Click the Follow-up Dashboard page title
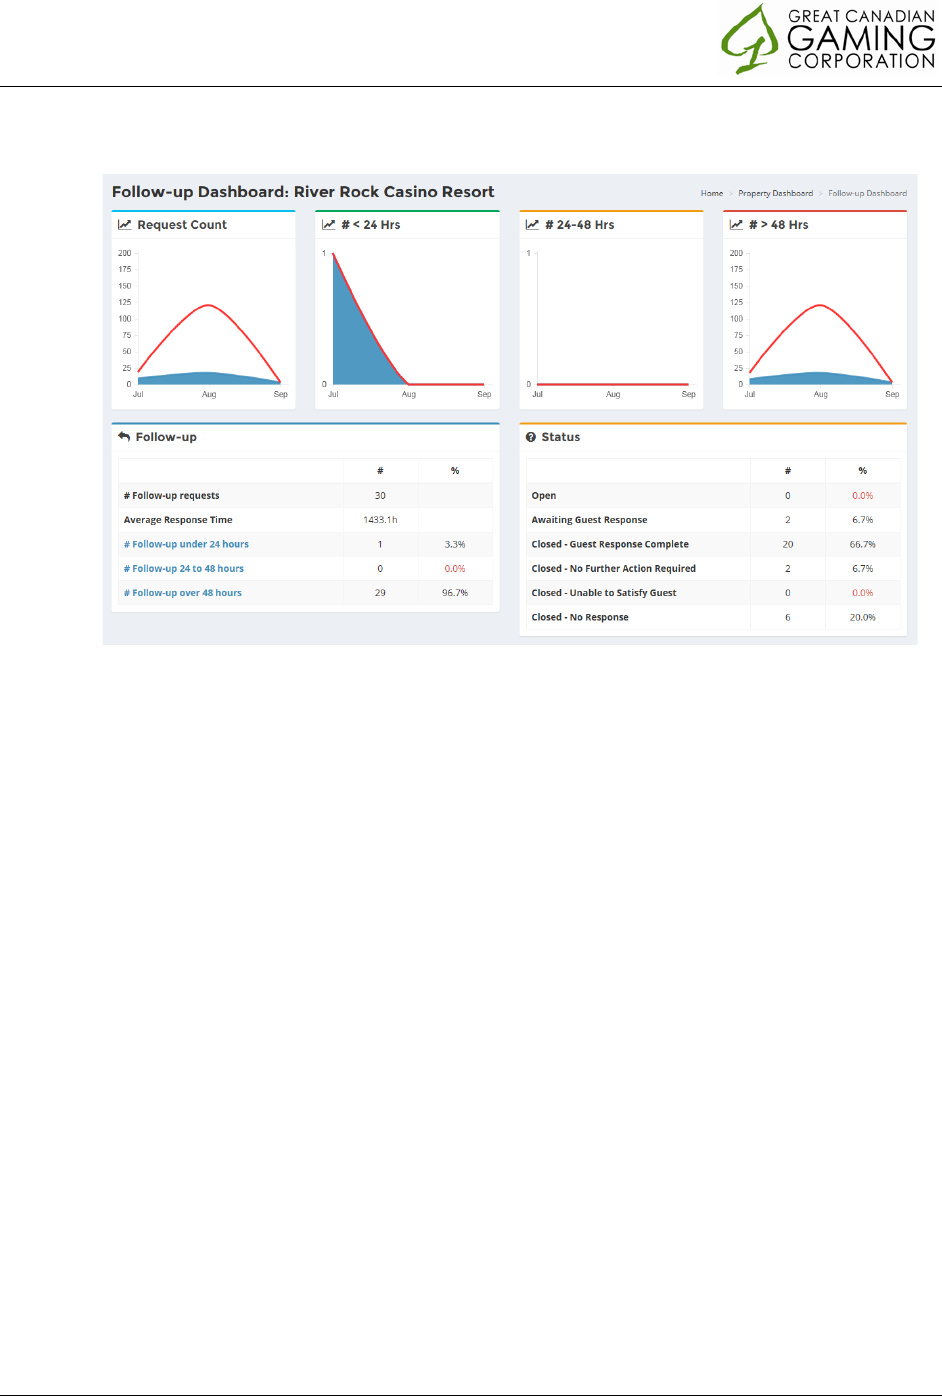Image resolution: width=942 pixels, height=1396 pixels. click(x=303, y=192)
